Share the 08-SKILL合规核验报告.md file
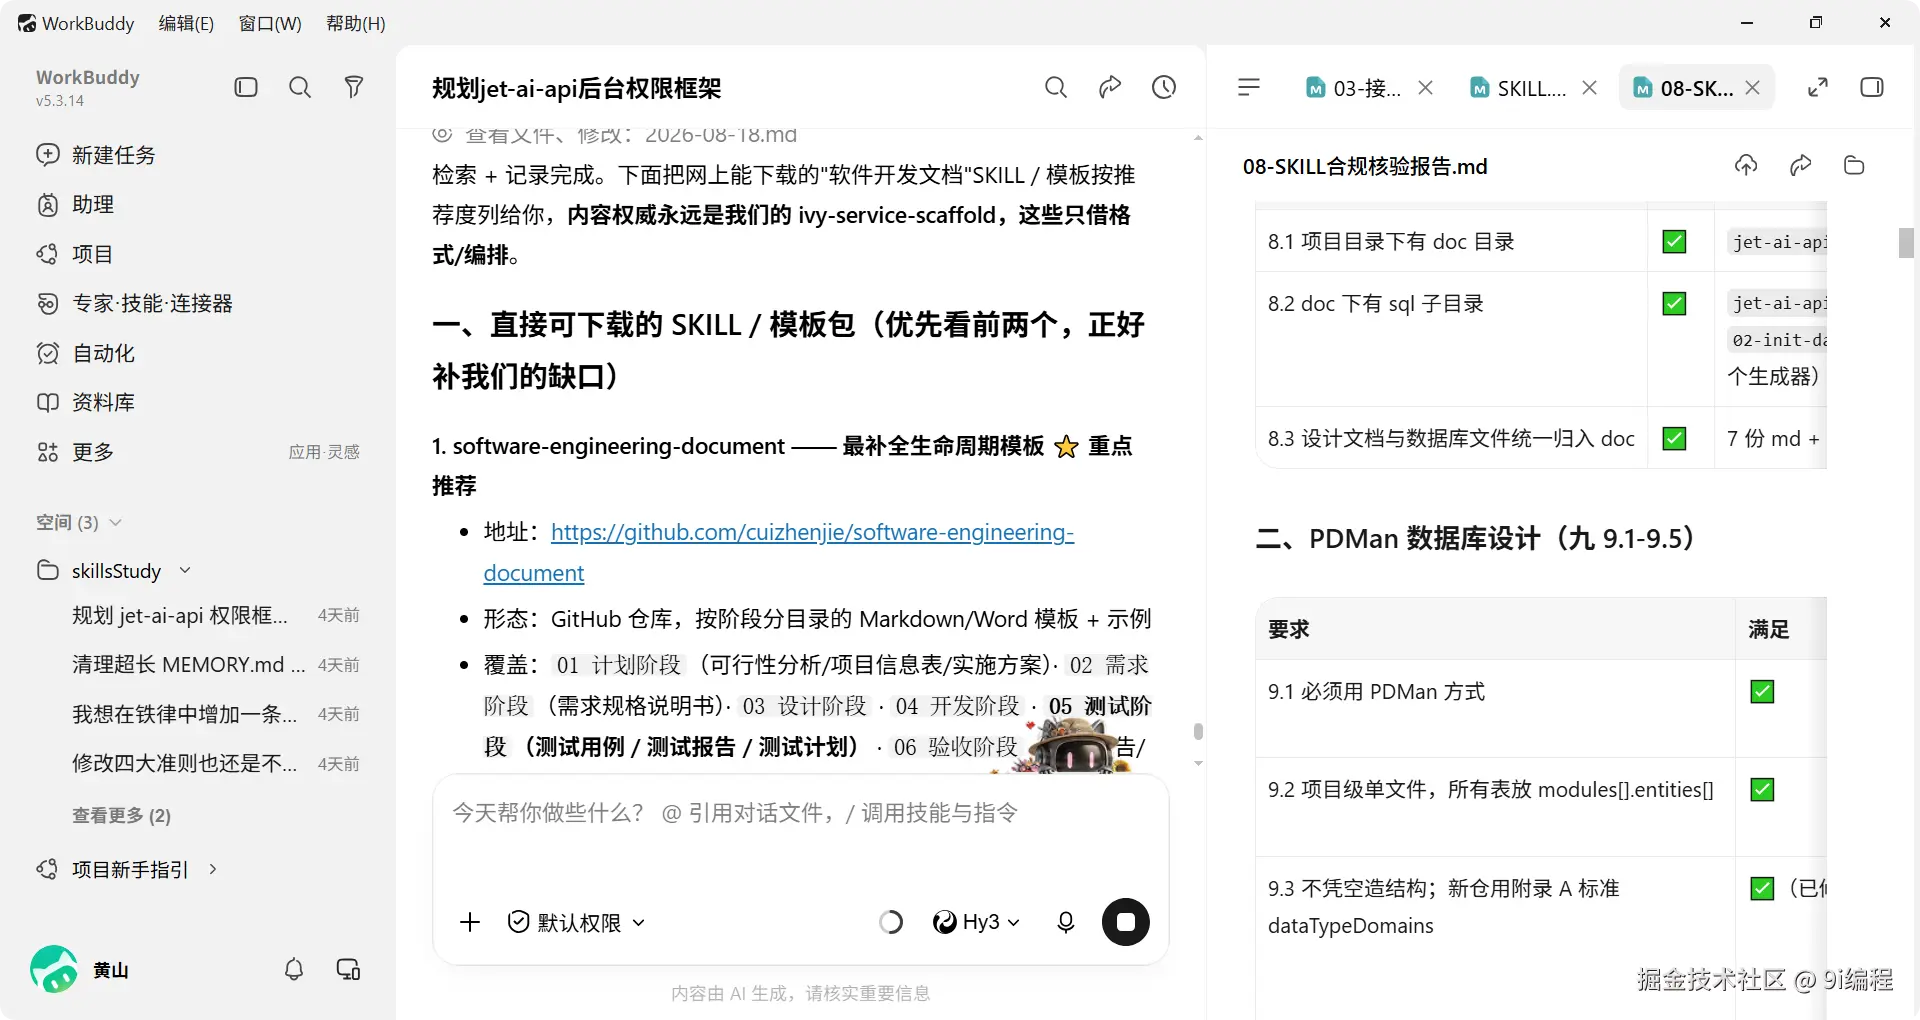Image resolution: width=1920 pixels, height=1020 pixels. pos(1800,166)
